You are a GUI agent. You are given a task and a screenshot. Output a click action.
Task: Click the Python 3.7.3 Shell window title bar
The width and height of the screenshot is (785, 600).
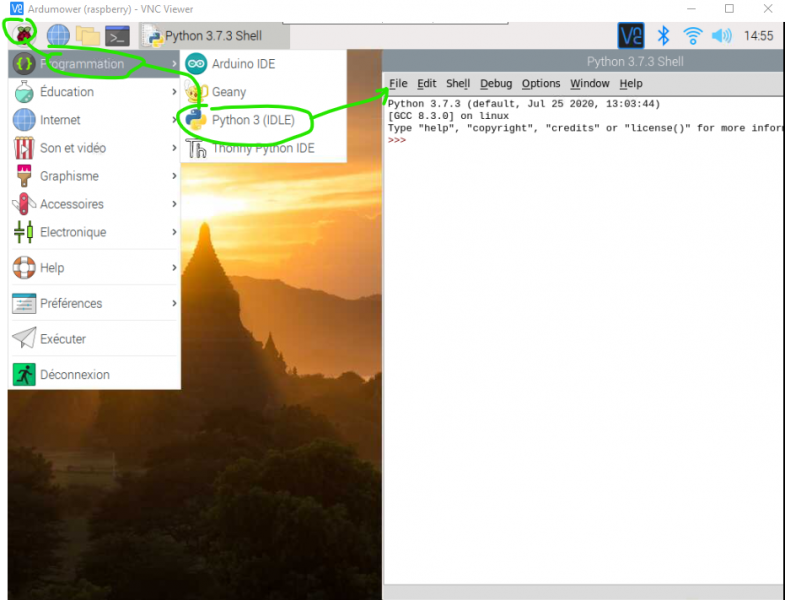point(583,62)
